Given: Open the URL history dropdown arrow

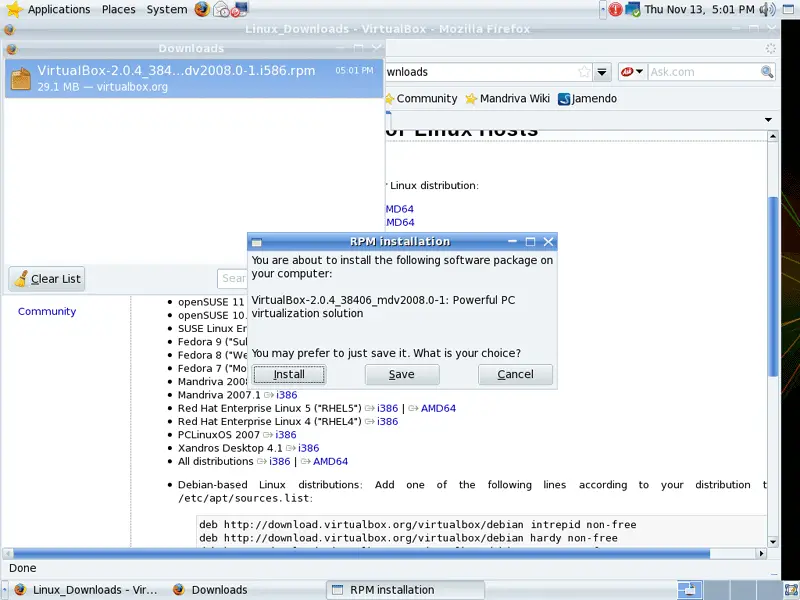Looking at the screenshot, I should click(x=602, y=72).
